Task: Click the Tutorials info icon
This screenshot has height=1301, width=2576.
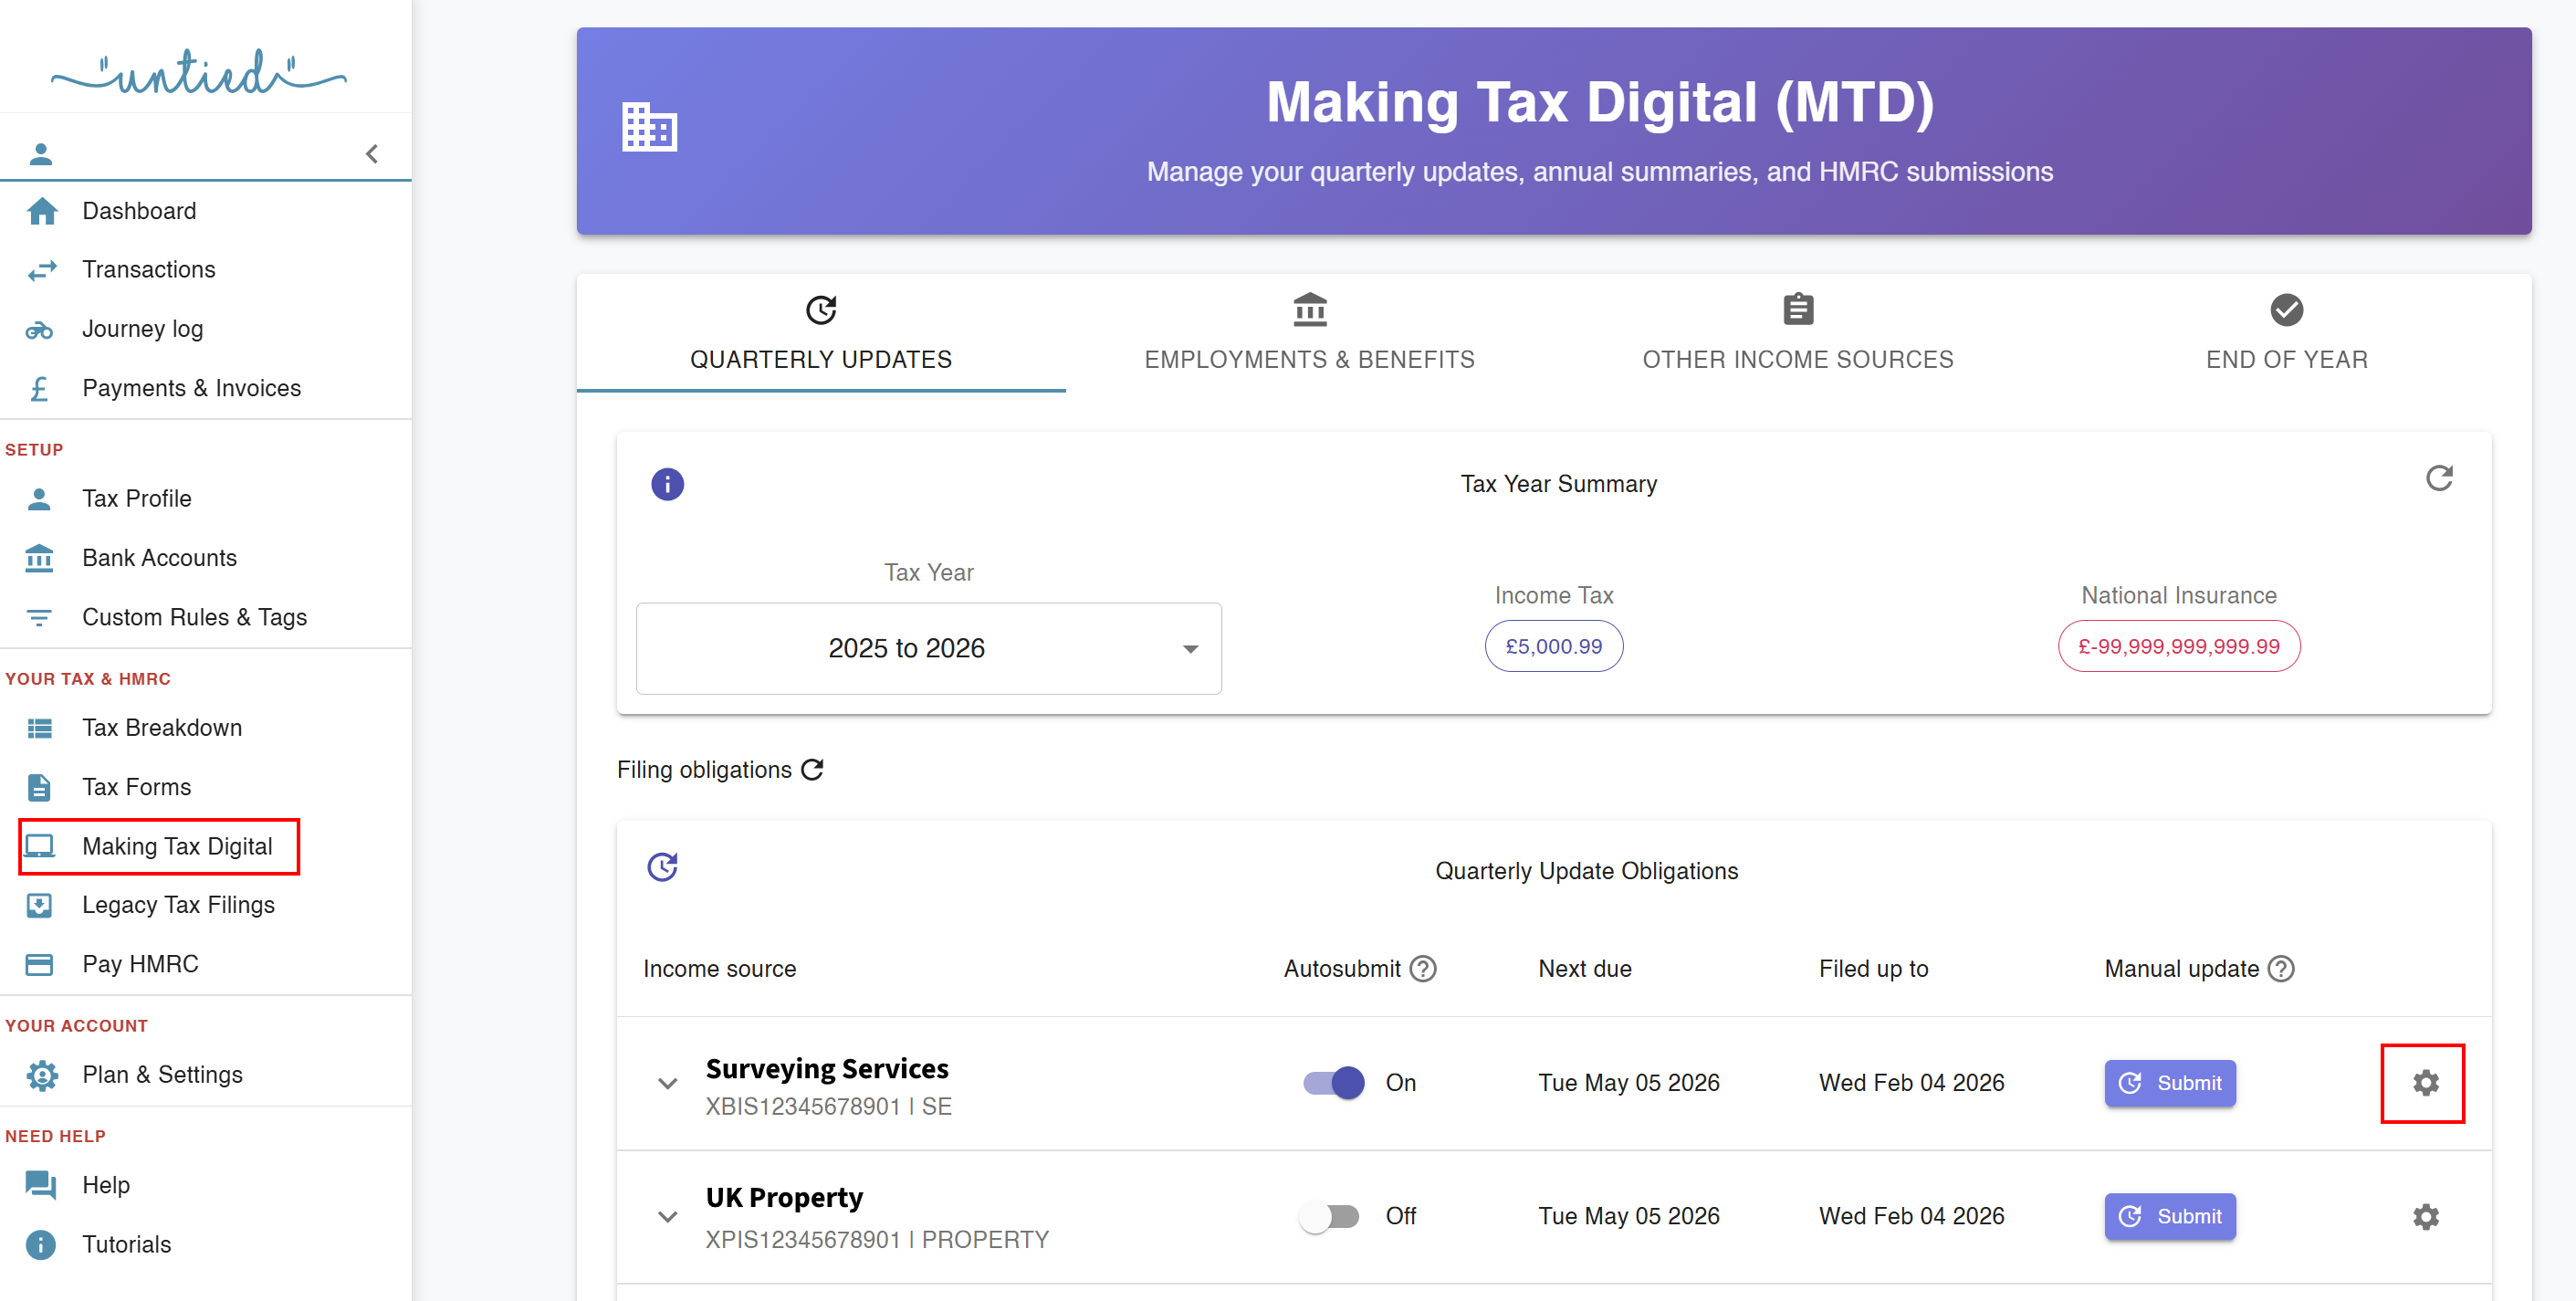Action: click(41, 1245)
